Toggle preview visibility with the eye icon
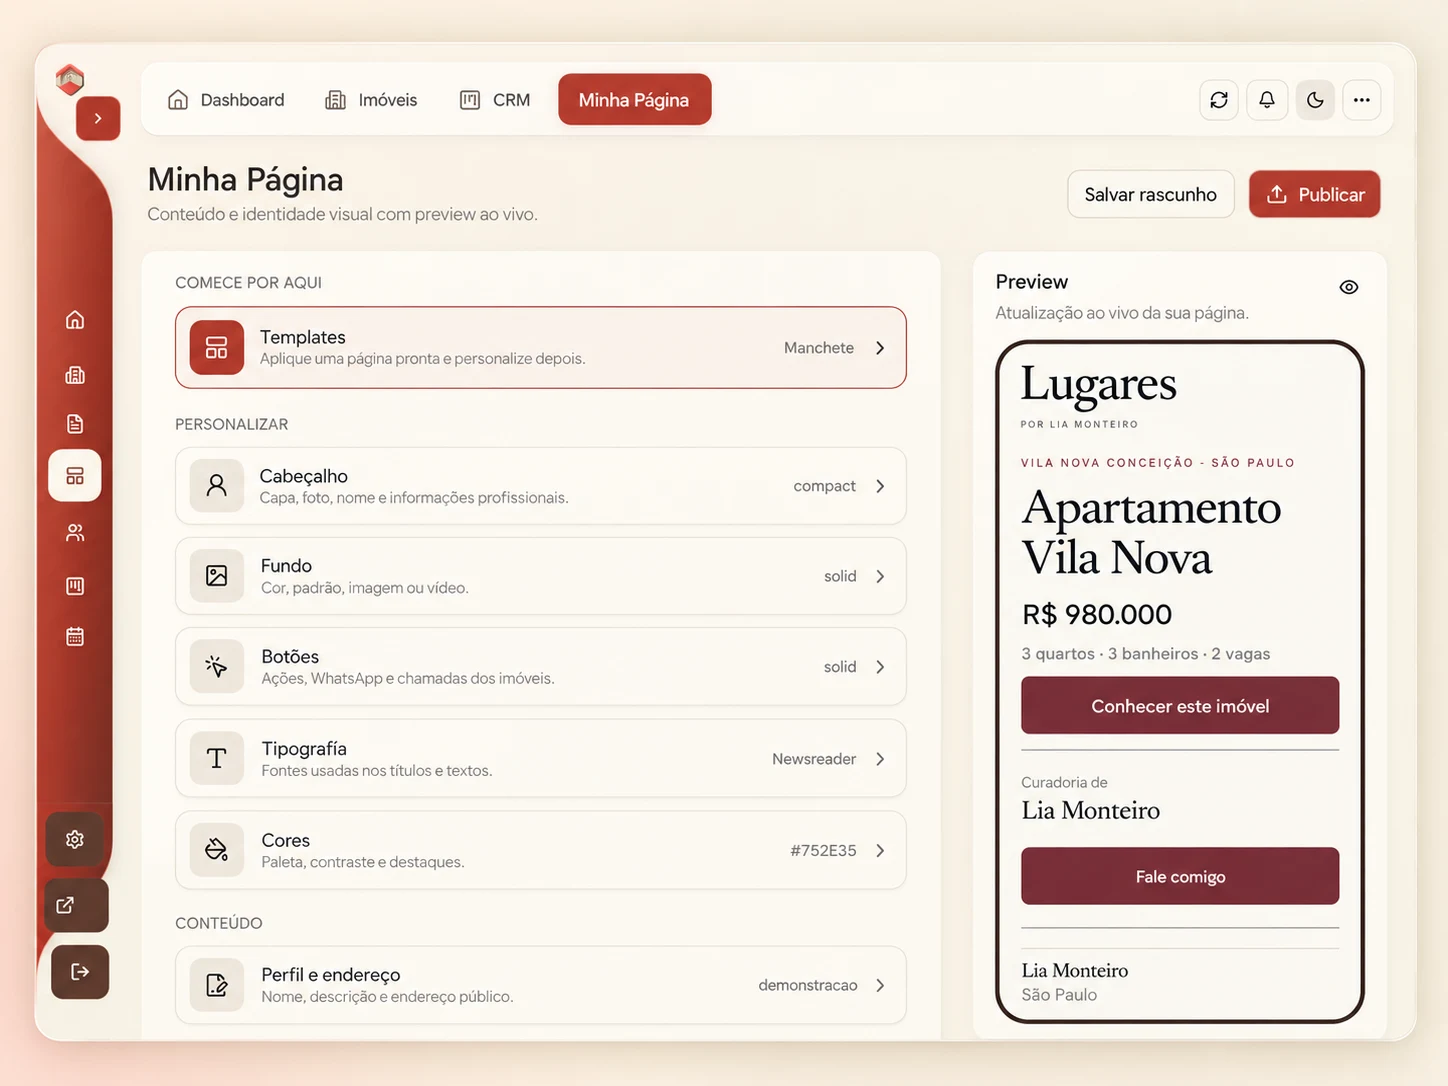 (1349, 287)
